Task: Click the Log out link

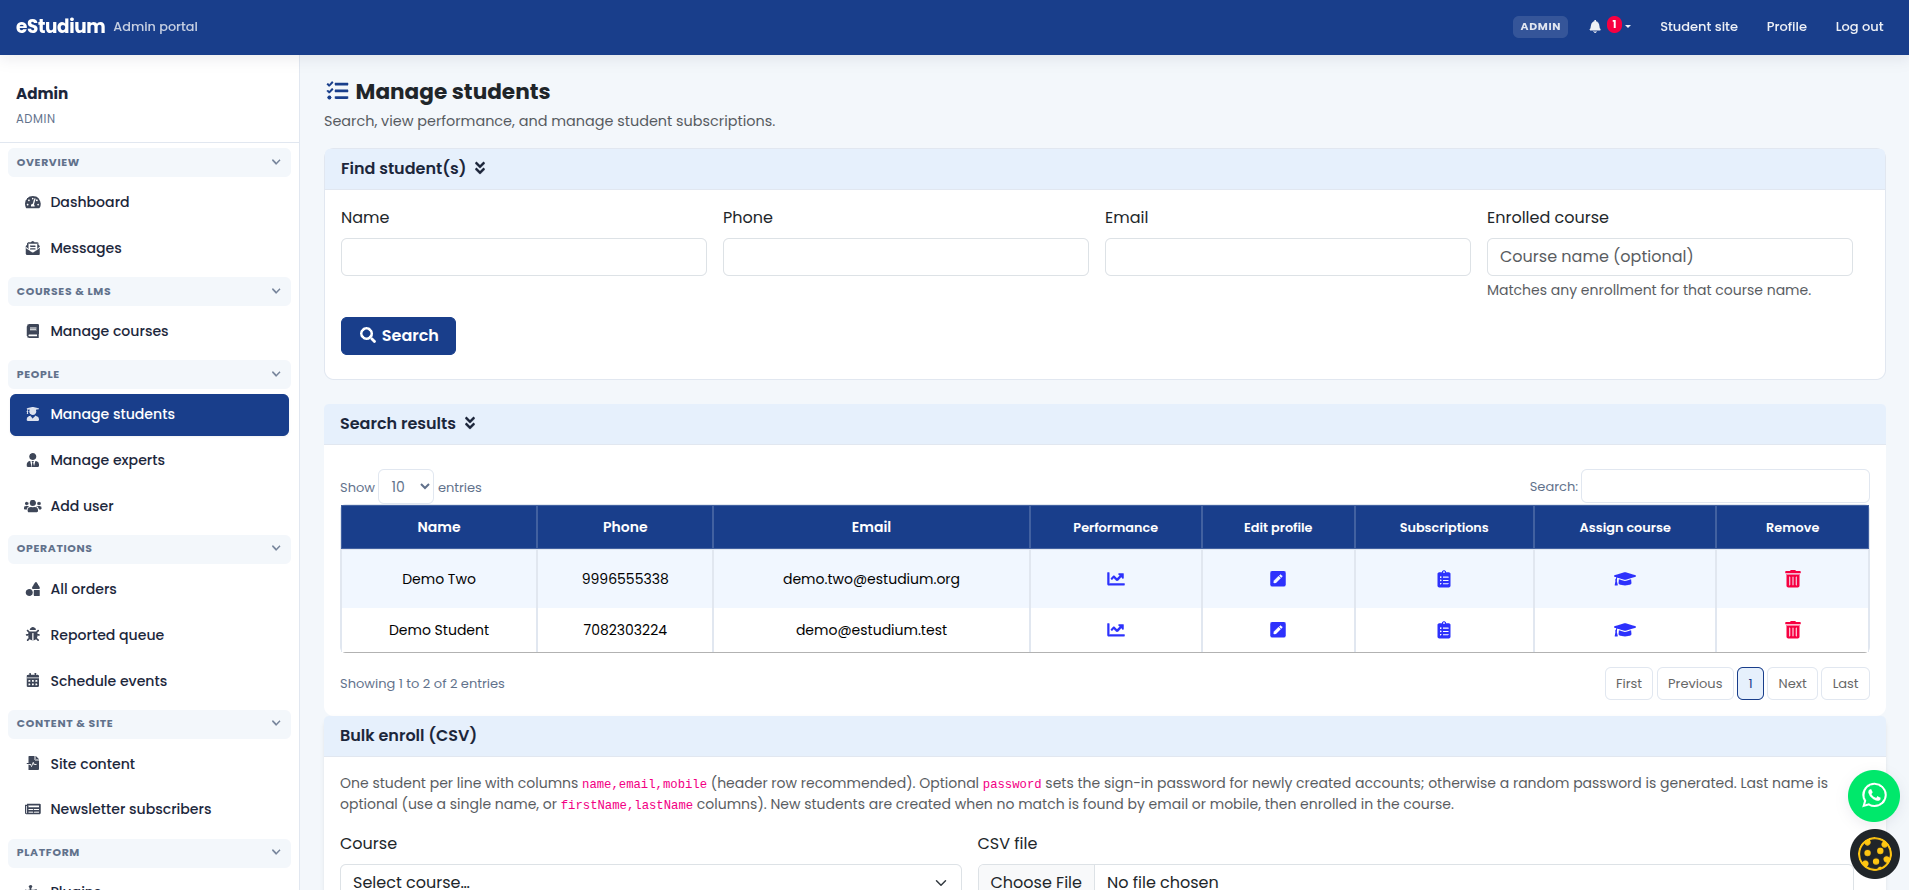Action: pyautogui.click(x=1859, y=27)
